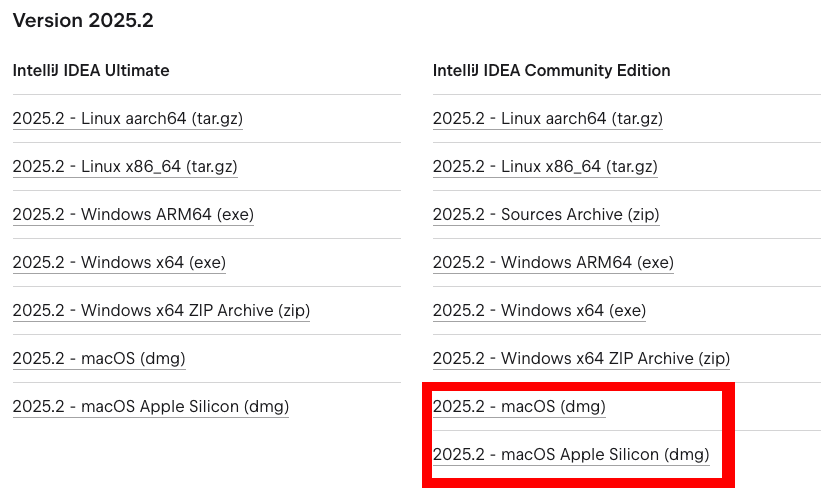Screen dimensions: 835x488
Task: Click the IntelliJ IDEA Community Edition heading
Action: pyautogui.click(x=551, y=70)
